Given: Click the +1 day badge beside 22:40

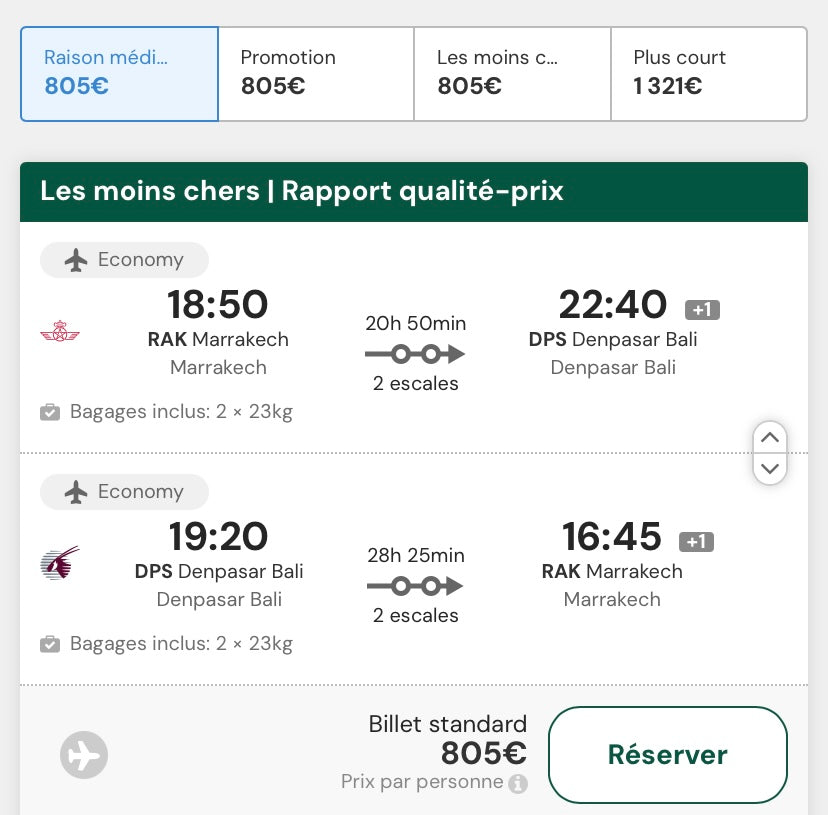Looking at the screenshot, I should coord(702,310).
